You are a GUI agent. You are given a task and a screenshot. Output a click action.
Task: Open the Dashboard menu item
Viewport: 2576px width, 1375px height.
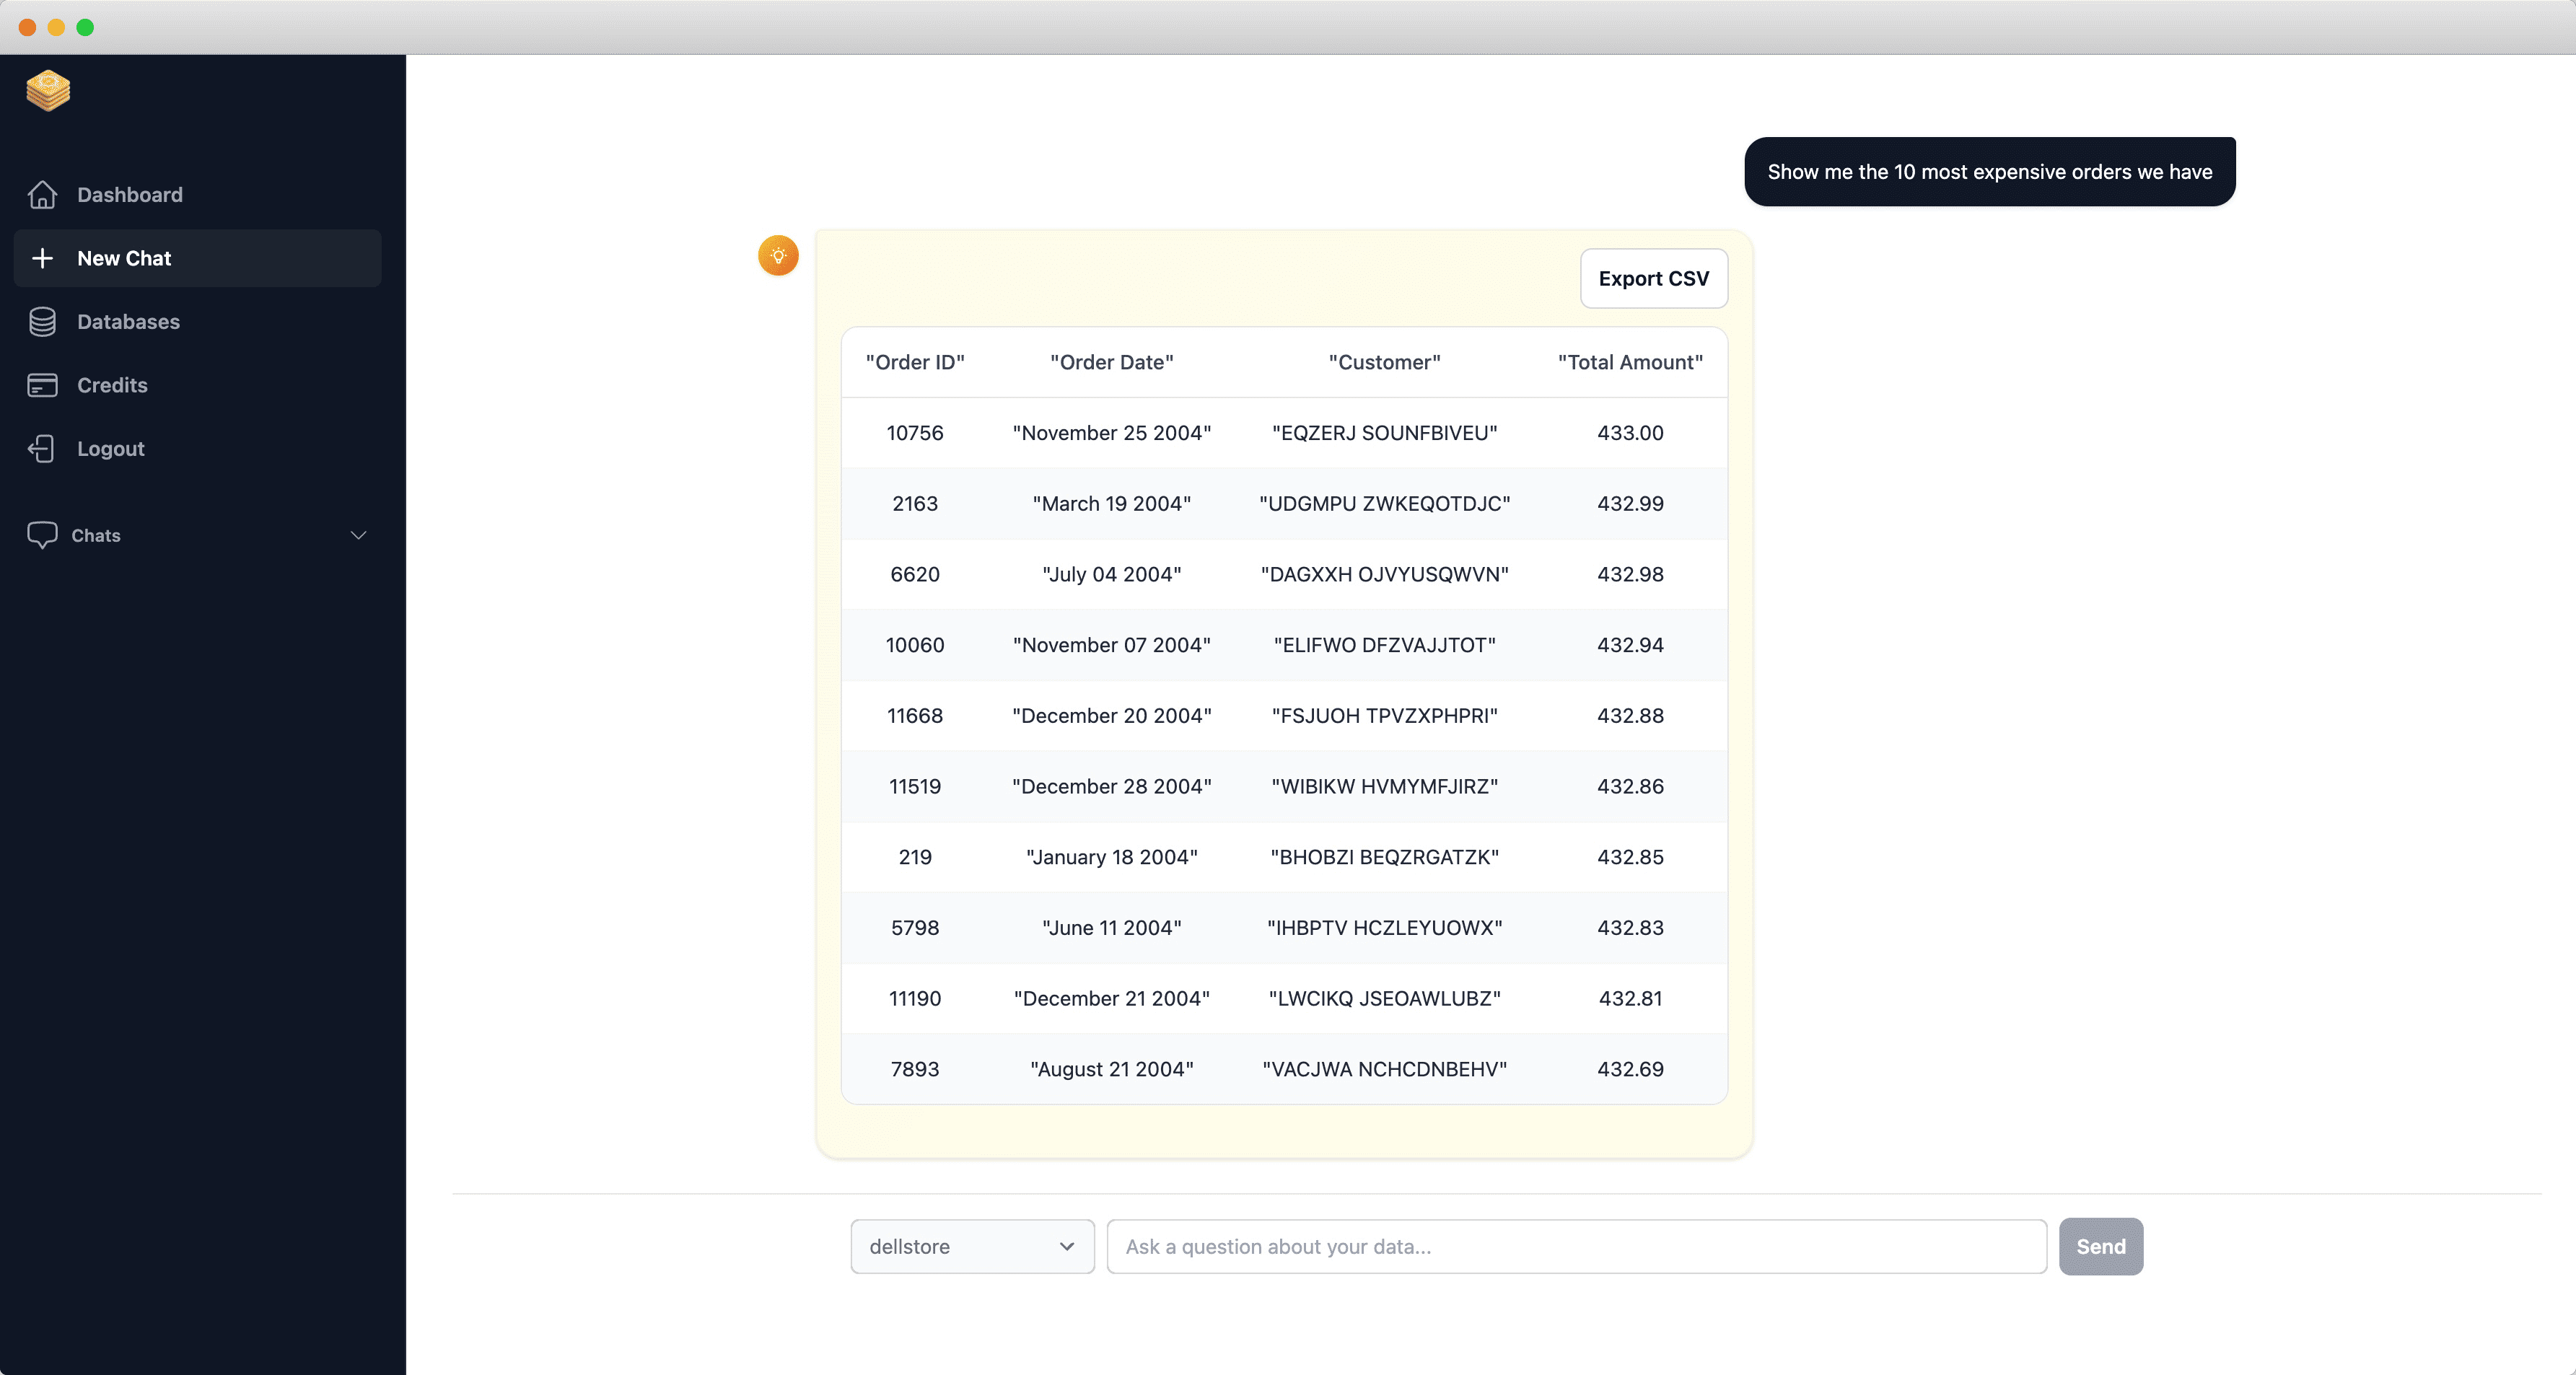130,195
